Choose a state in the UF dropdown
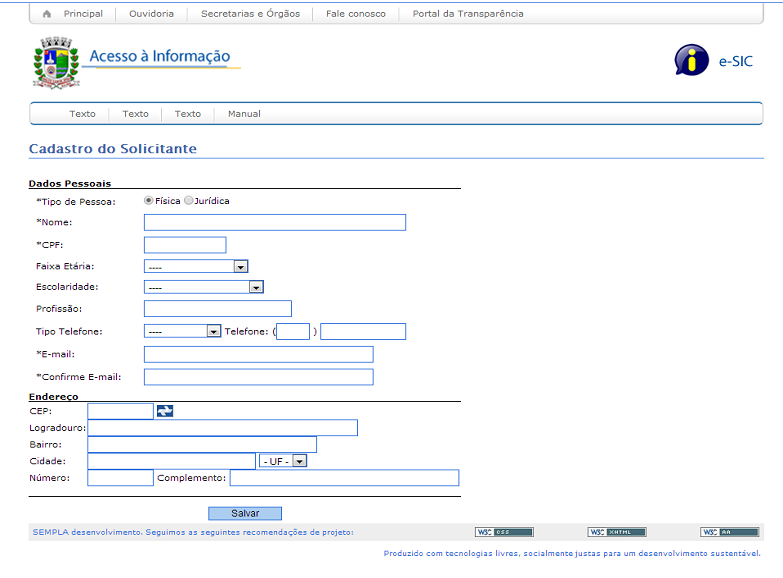The image size is (783, 578). [x=282, y=461]
